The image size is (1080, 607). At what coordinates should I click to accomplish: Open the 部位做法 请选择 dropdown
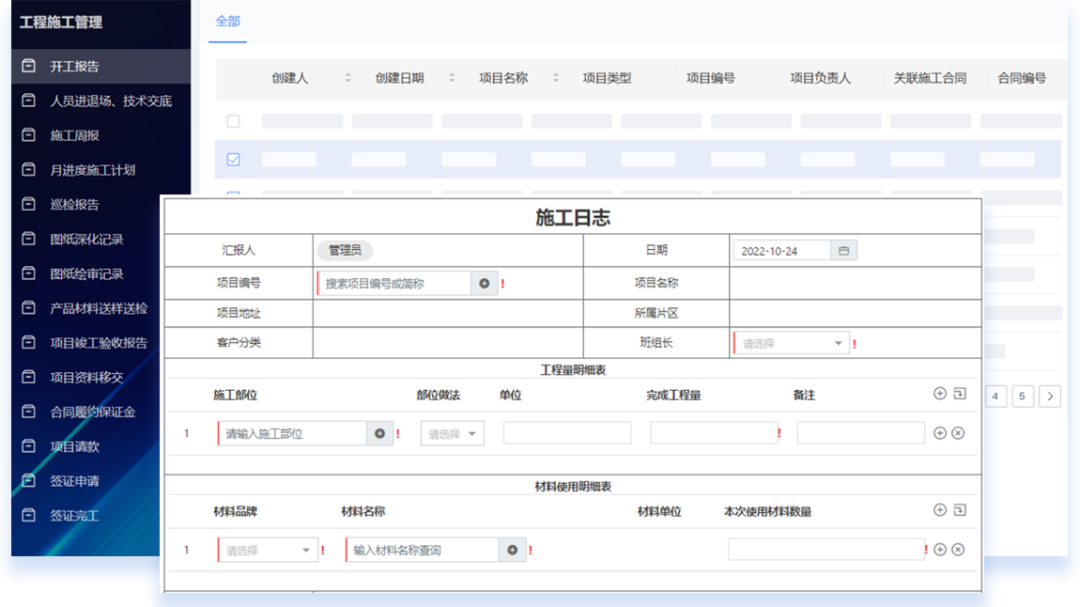(451, 433)
